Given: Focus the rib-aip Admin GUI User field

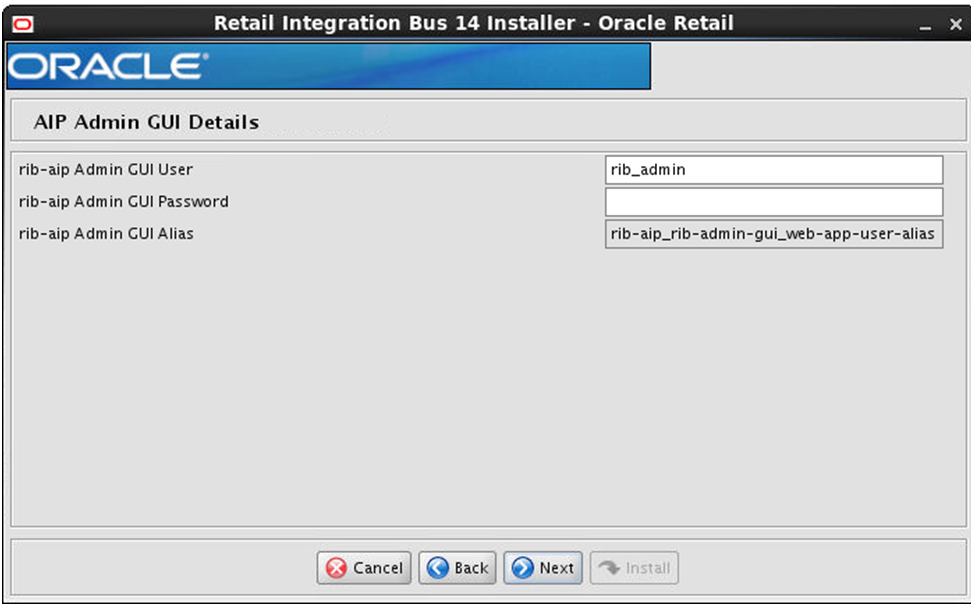Looking at the screenshot, I should coord(774,170).
